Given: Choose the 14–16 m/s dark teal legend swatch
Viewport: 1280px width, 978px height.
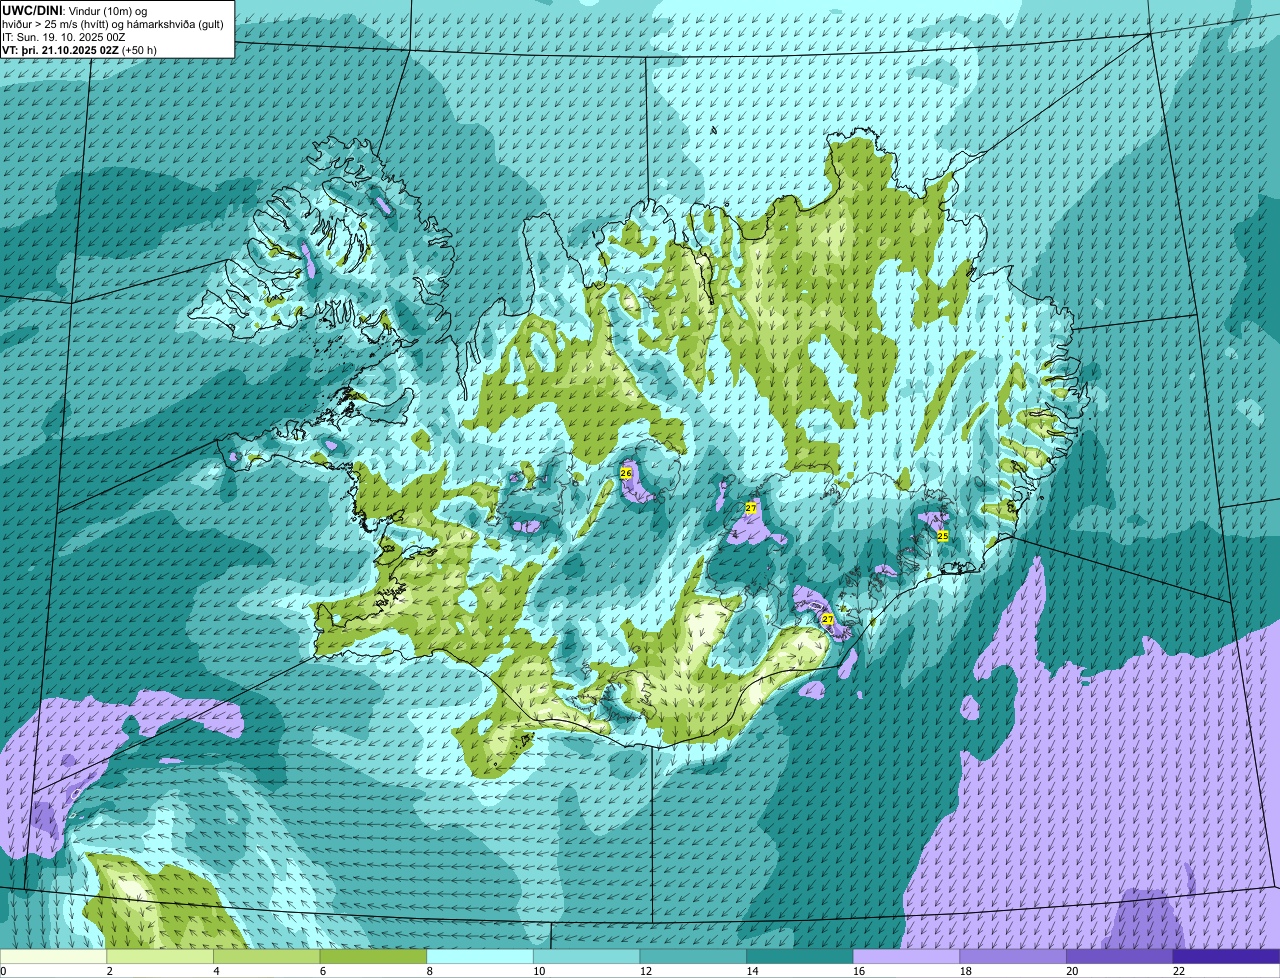Looking at the screenshot, I should point(800,957).
